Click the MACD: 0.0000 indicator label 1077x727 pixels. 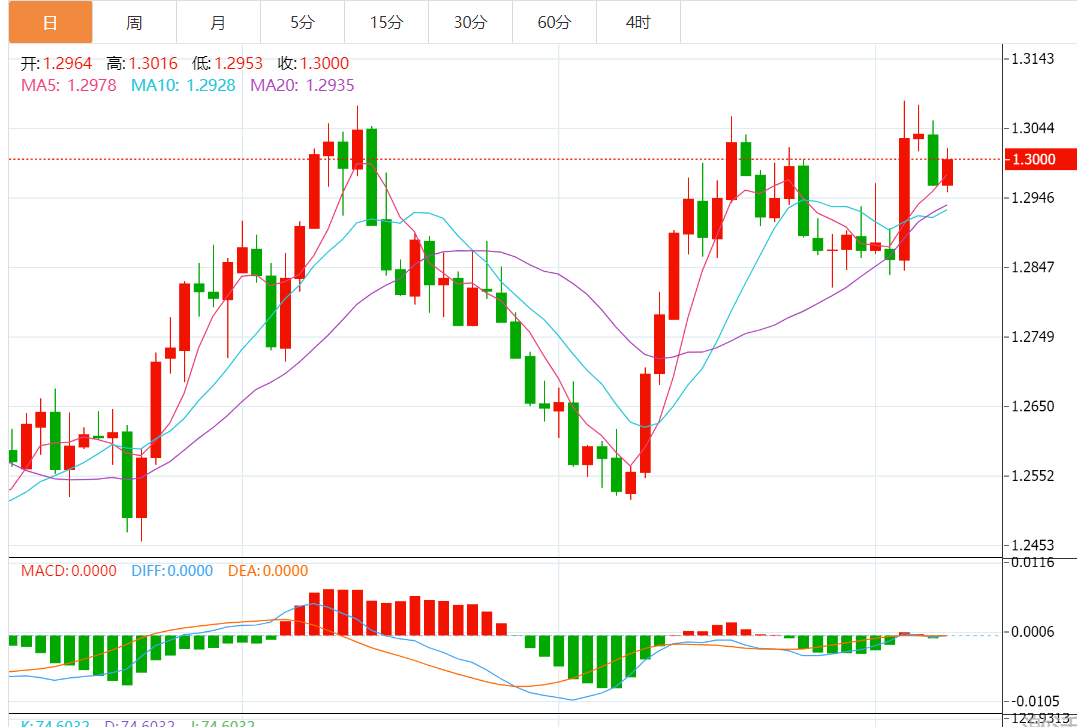coord(69,571)
